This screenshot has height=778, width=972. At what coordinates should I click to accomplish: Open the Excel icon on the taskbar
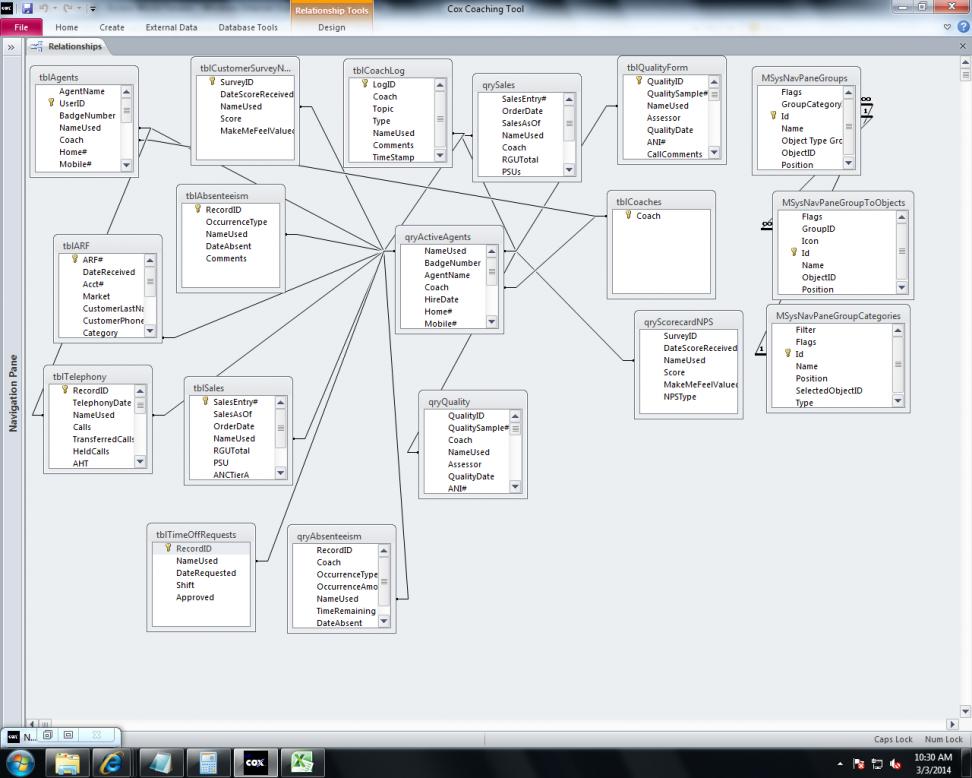pyautogui.click(x=302, y=763)
